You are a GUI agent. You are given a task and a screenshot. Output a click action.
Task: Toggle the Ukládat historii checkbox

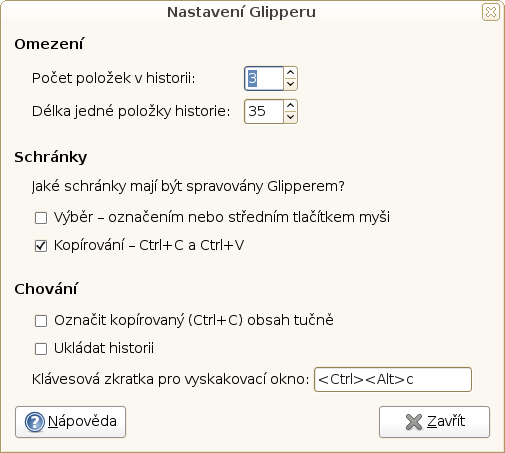pos(41,349)
